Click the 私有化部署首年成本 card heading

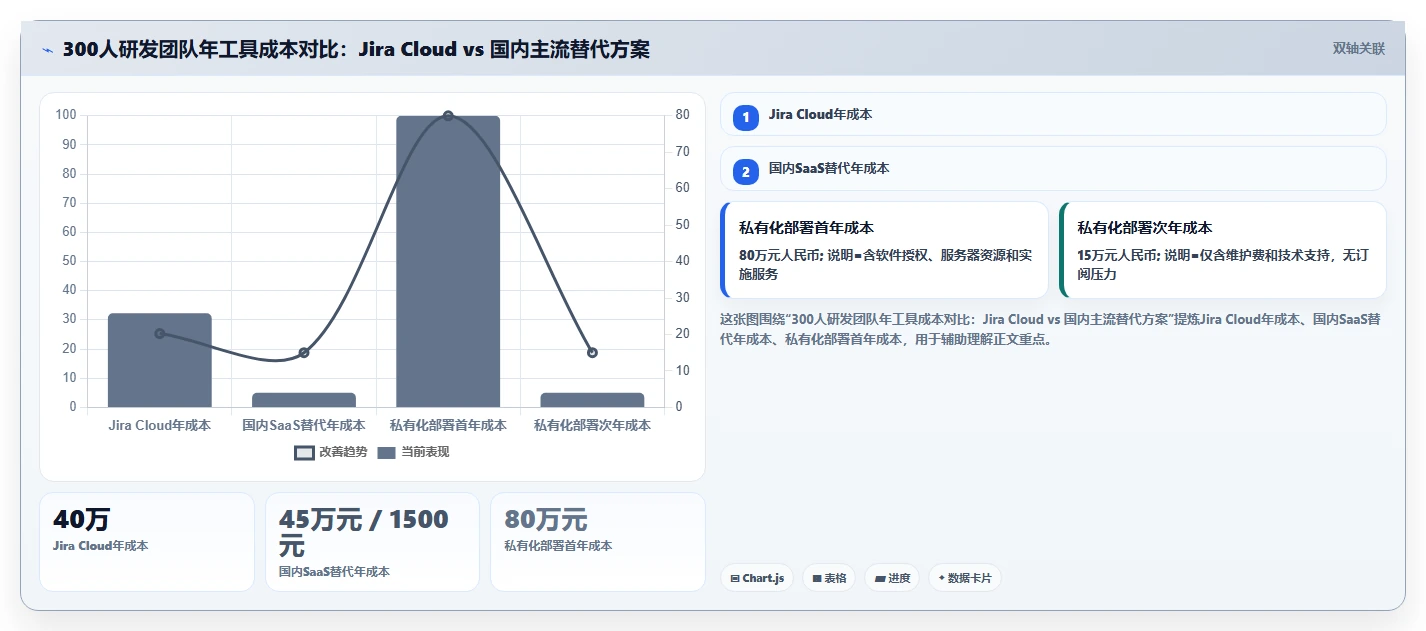(806, 228)
